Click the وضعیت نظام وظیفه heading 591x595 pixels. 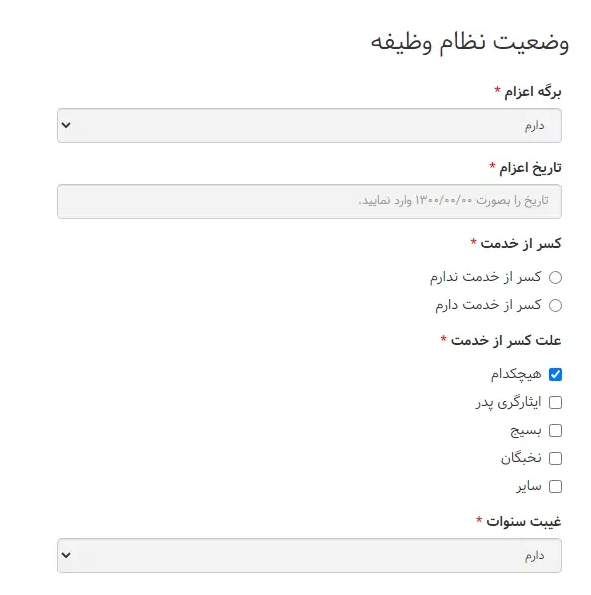click(470, 42)
